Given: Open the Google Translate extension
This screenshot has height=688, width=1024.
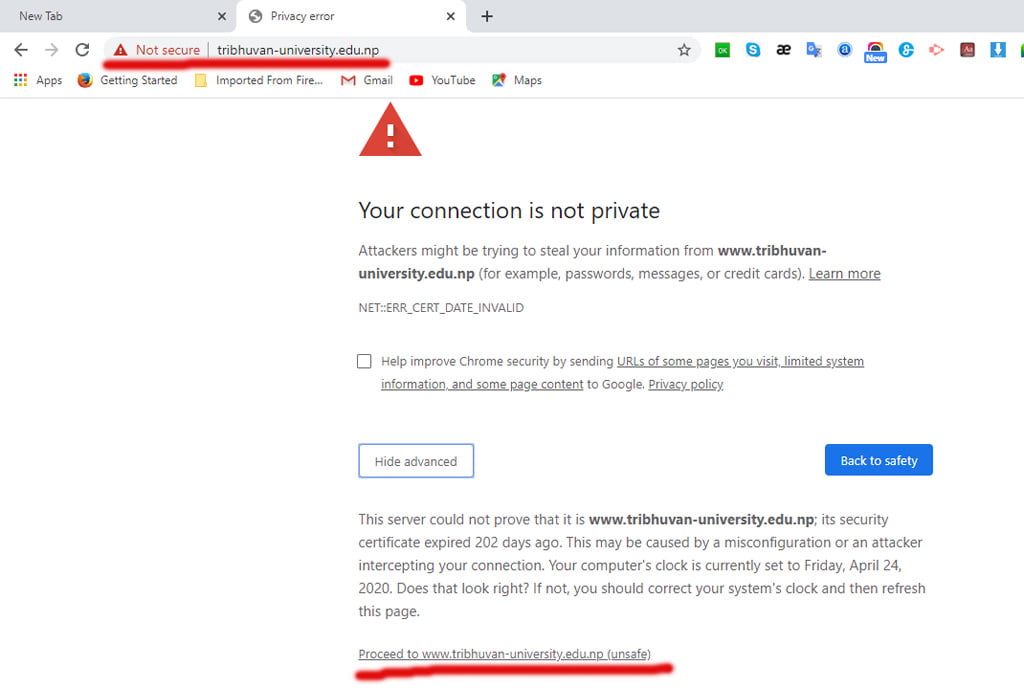Looking at the screenshot, I should [x=814, y=50].
